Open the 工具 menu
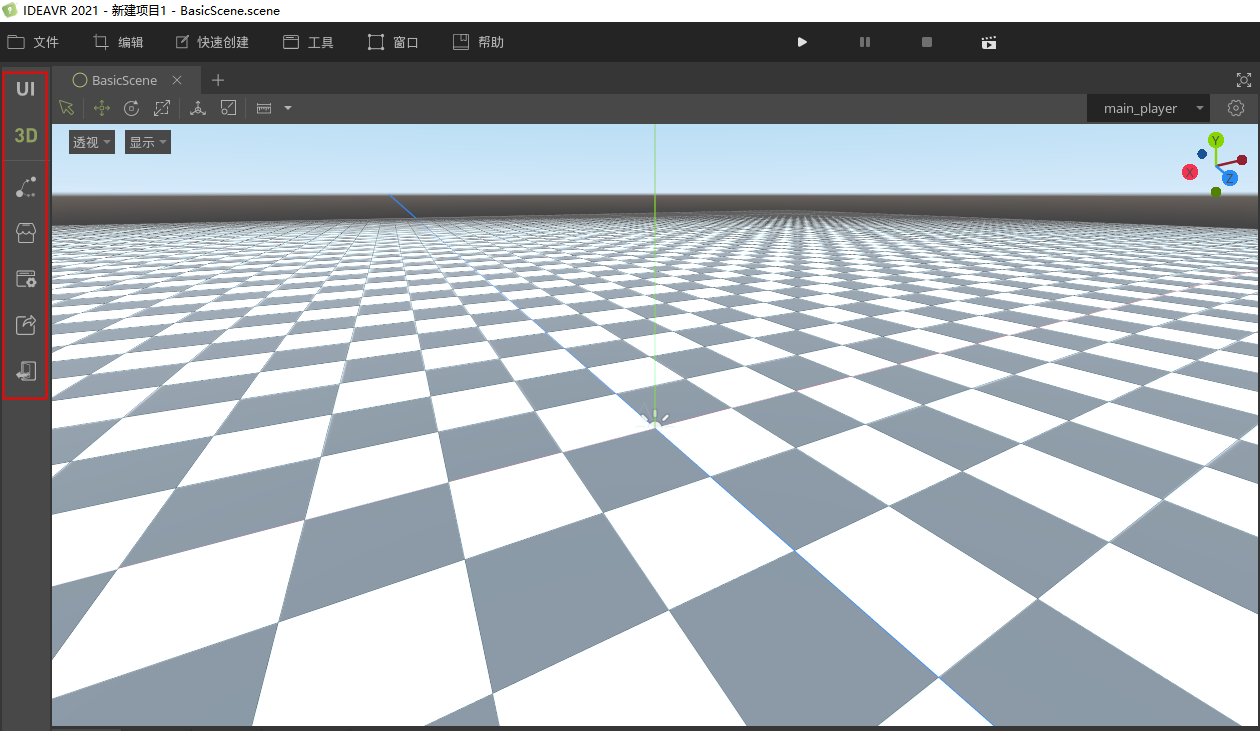The height and width of the screenshot is (731, 1260). click(x=308, y=42)
